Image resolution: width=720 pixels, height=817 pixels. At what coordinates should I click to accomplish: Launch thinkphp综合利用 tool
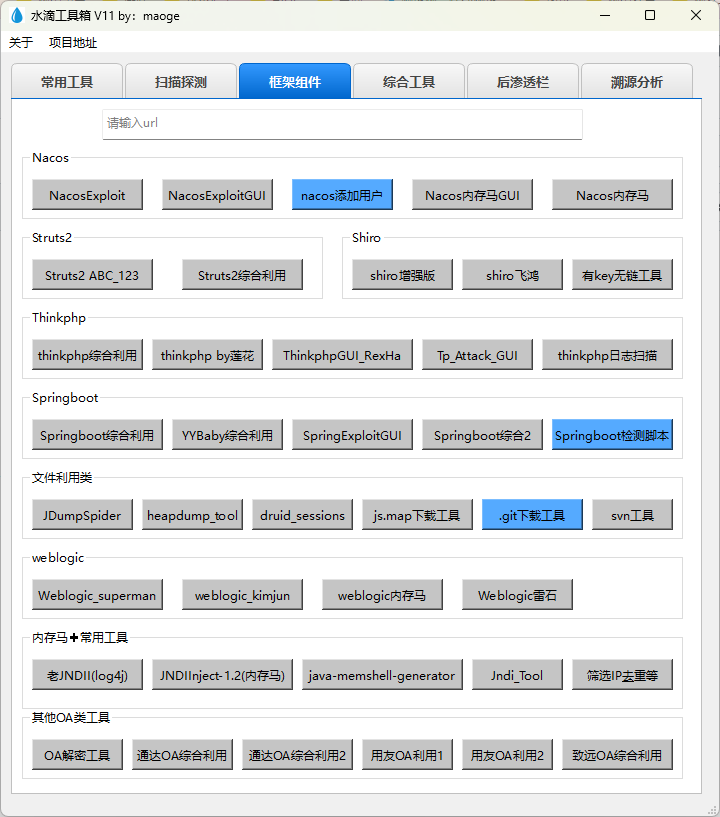[88, 355]
